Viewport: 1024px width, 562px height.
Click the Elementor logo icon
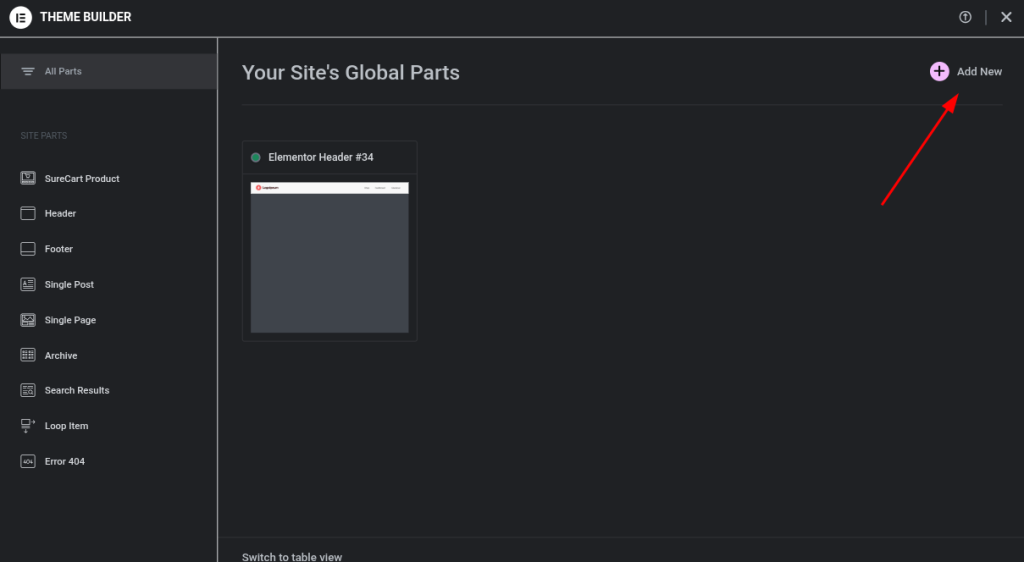(20, 17)
